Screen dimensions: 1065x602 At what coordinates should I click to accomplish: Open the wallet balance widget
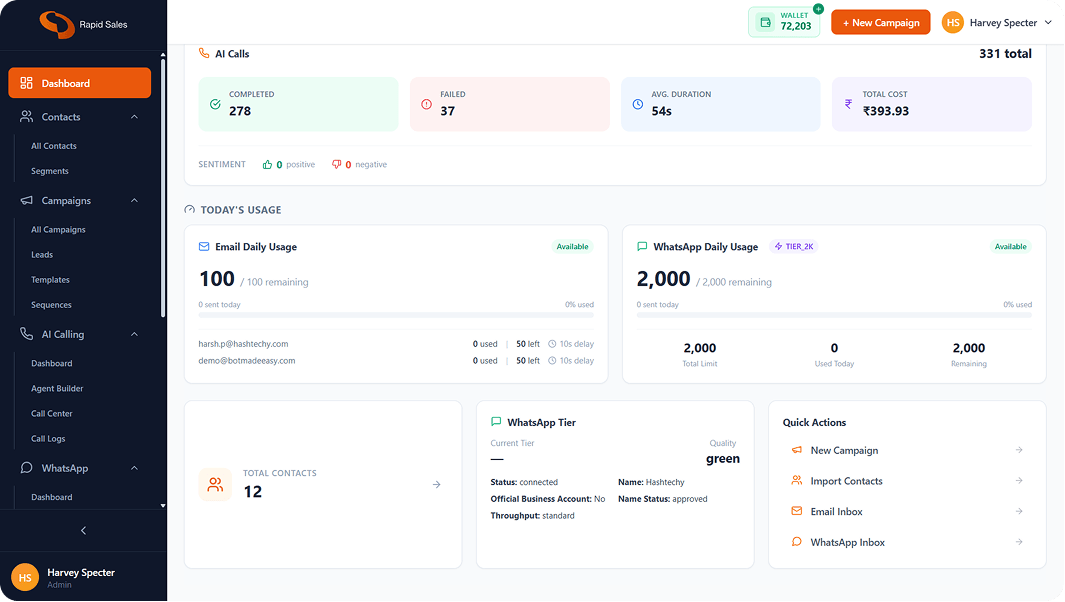[x=784, y=22]
